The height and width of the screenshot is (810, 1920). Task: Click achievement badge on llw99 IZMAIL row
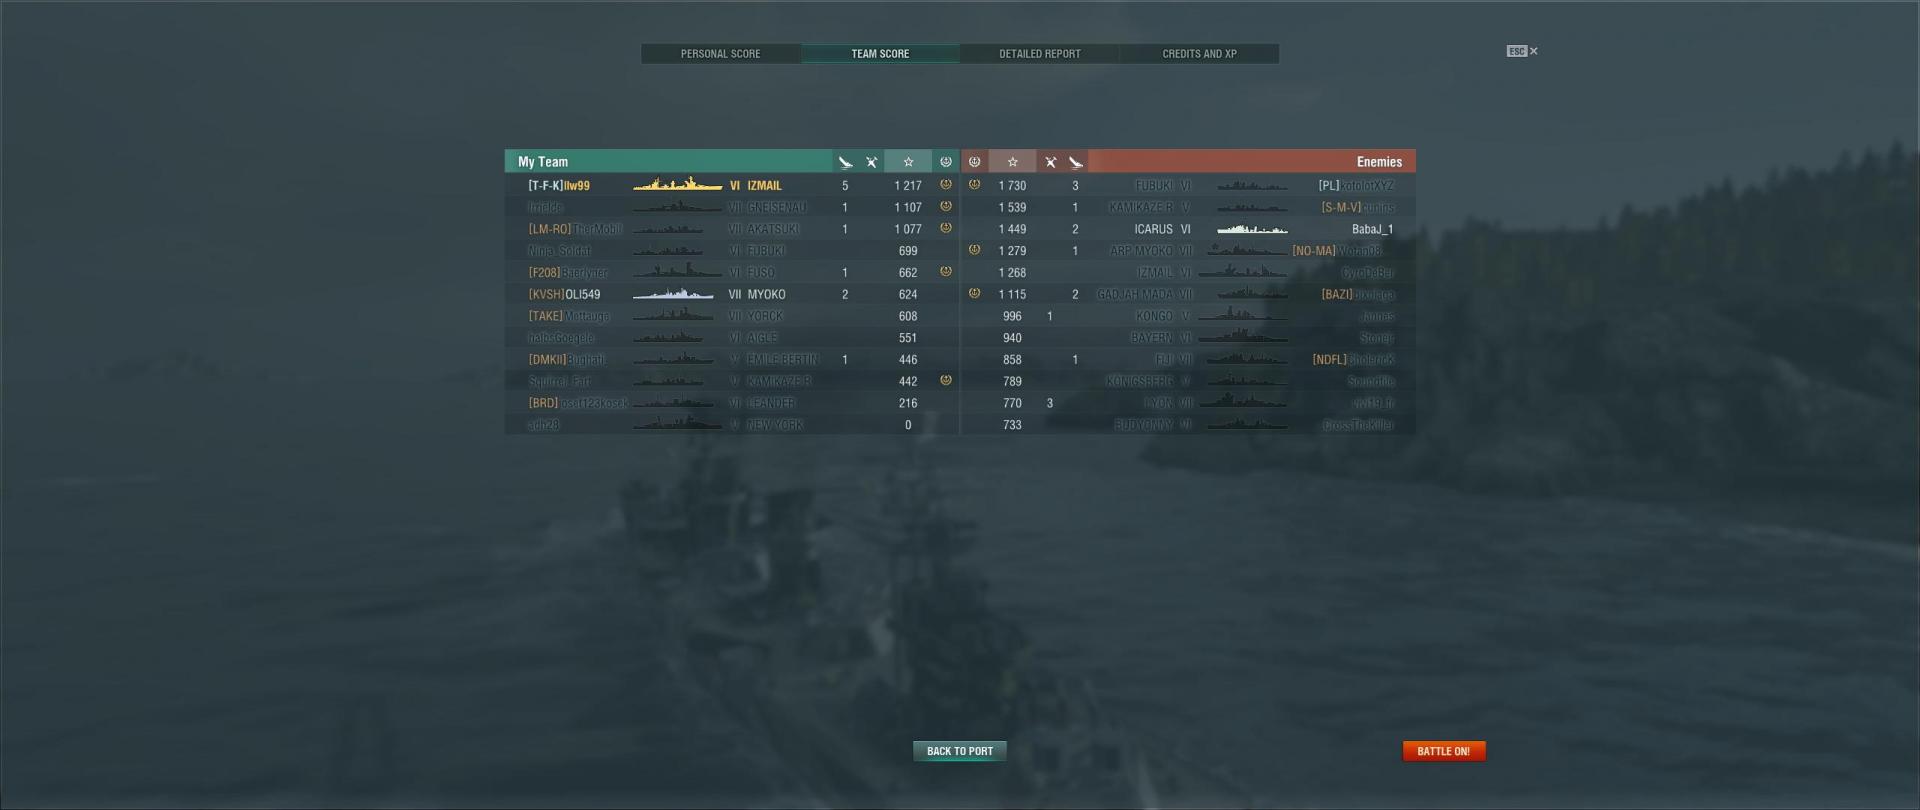[946, 185]
